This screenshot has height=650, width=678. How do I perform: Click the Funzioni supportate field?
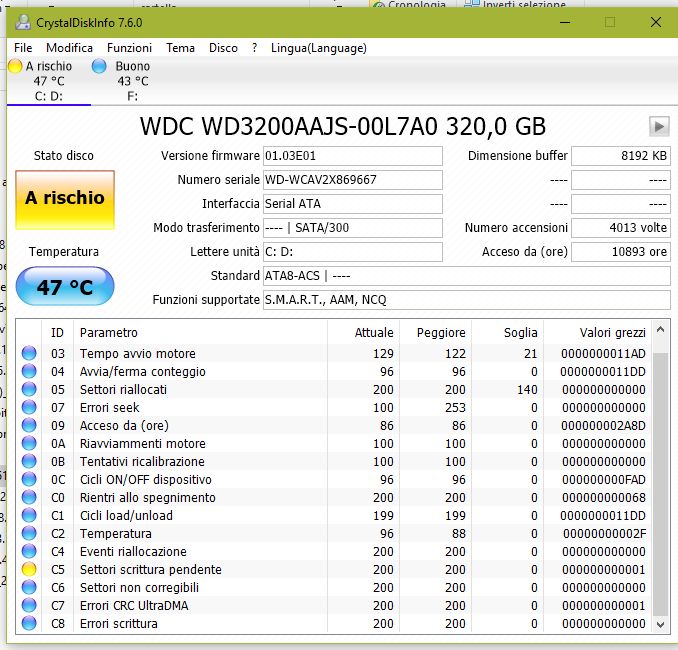pos(467,300)
